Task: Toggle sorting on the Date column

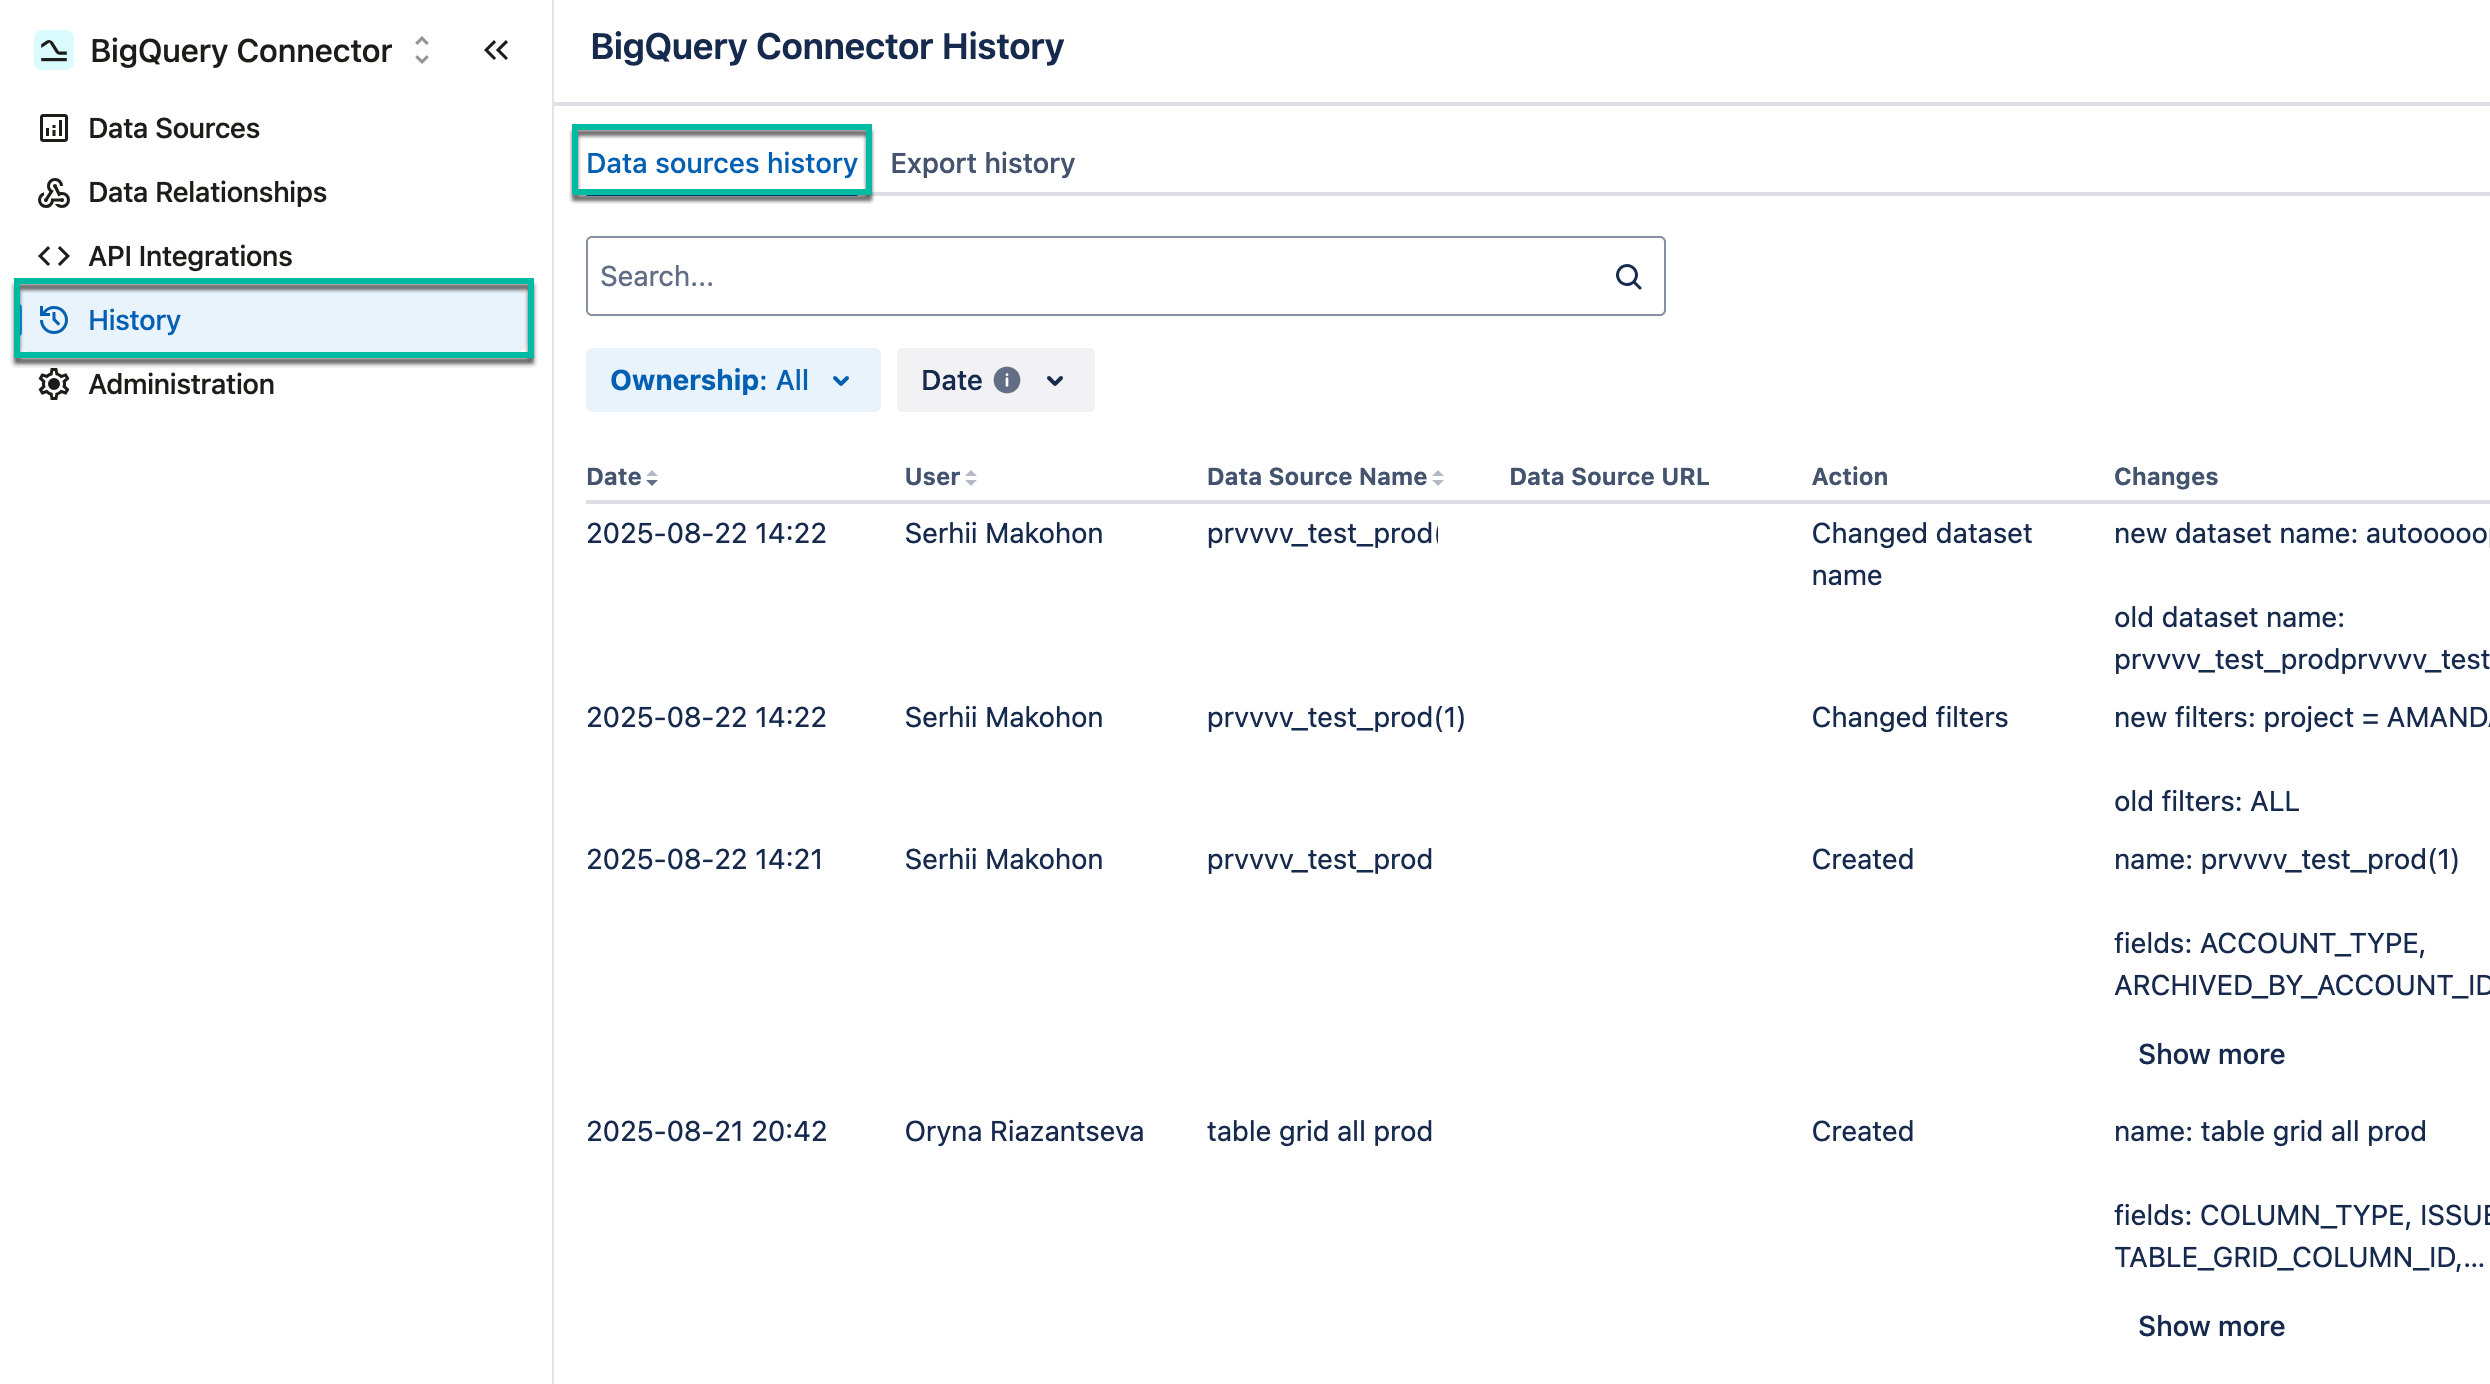Action: coord(652,477)
